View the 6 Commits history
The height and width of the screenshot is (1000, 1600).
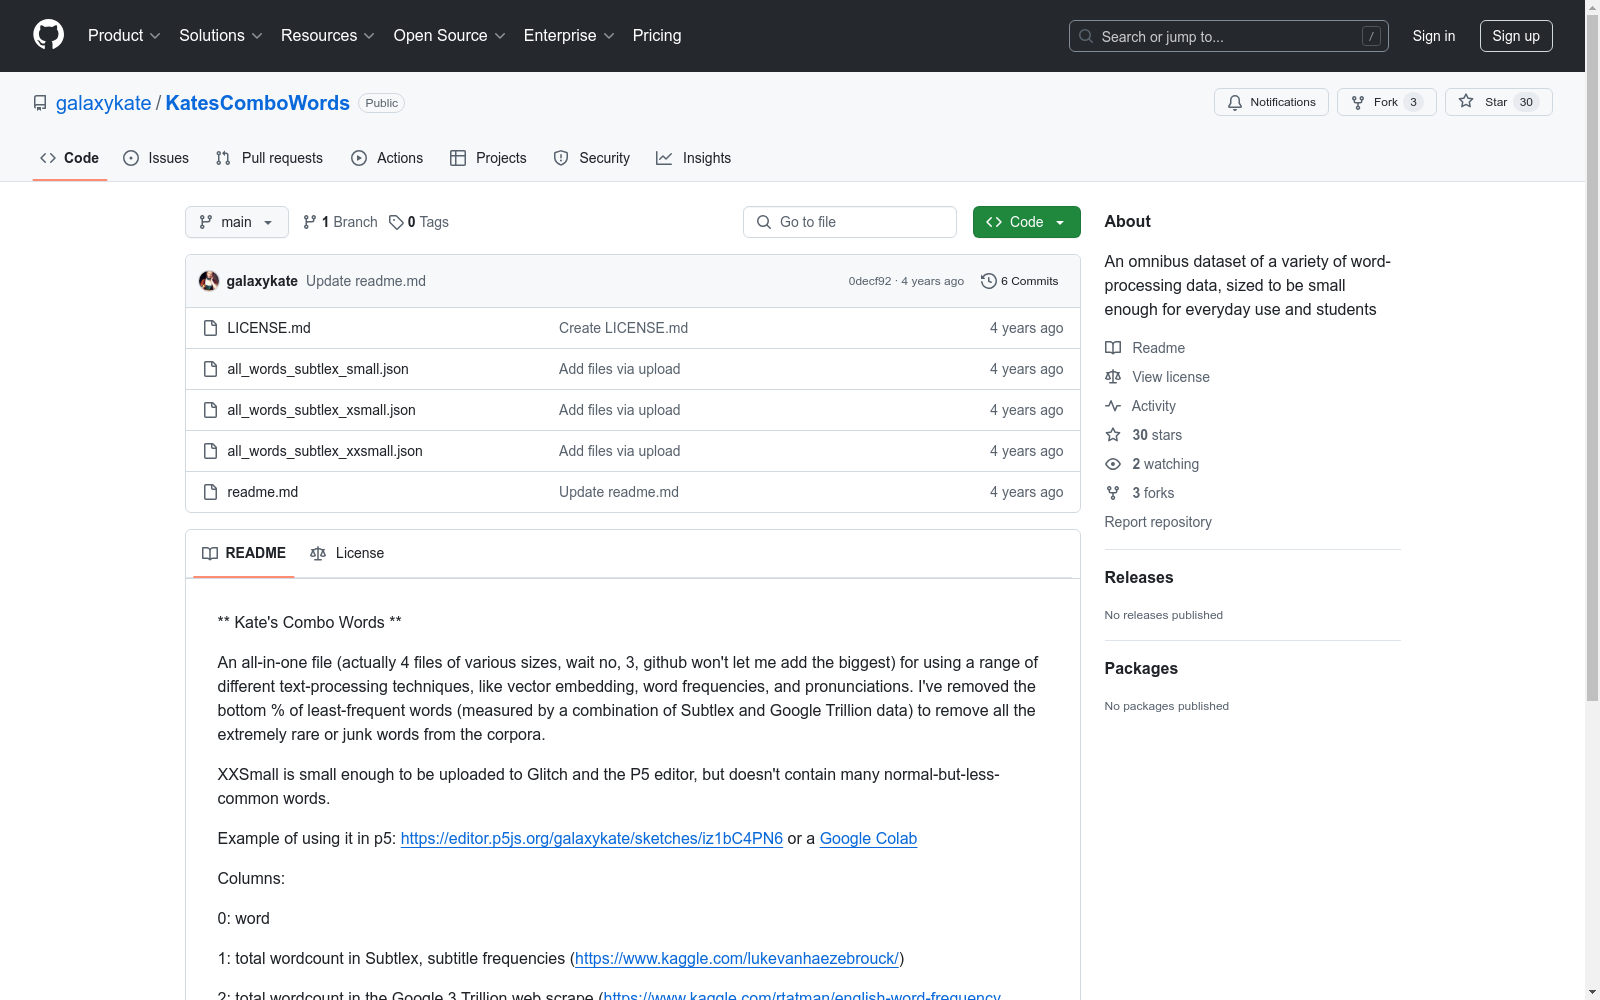point(1020,281)
